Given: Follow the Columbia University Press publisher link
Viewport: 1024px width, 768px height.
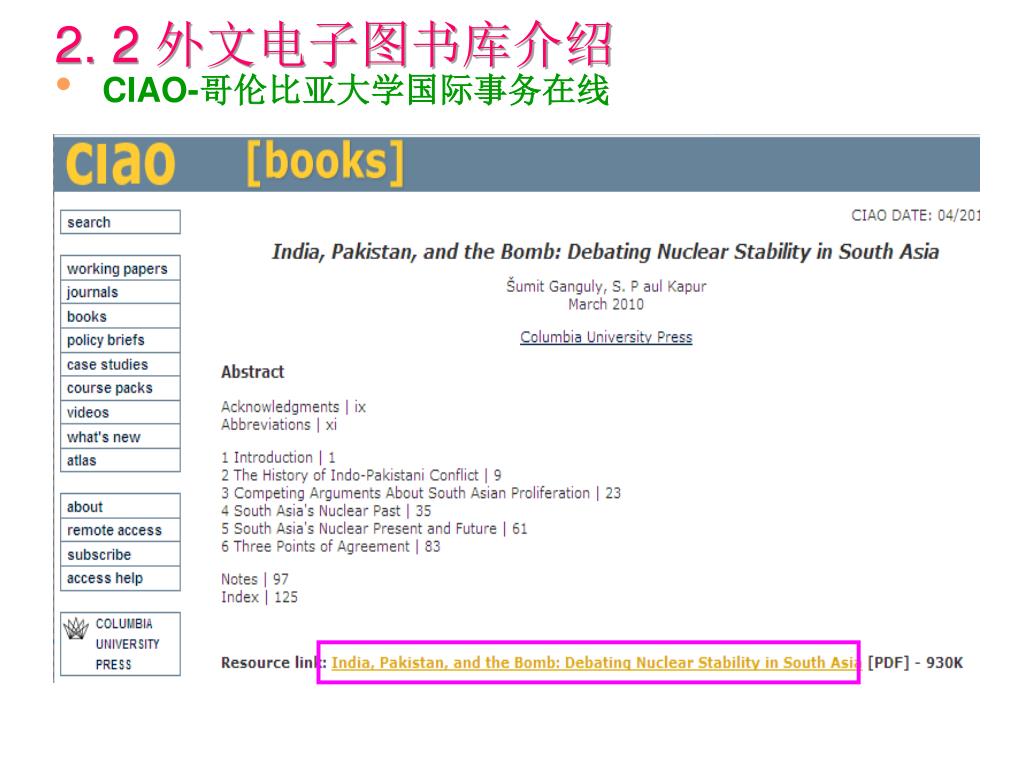Looking at the screenshot, I should tap(606, 337).
